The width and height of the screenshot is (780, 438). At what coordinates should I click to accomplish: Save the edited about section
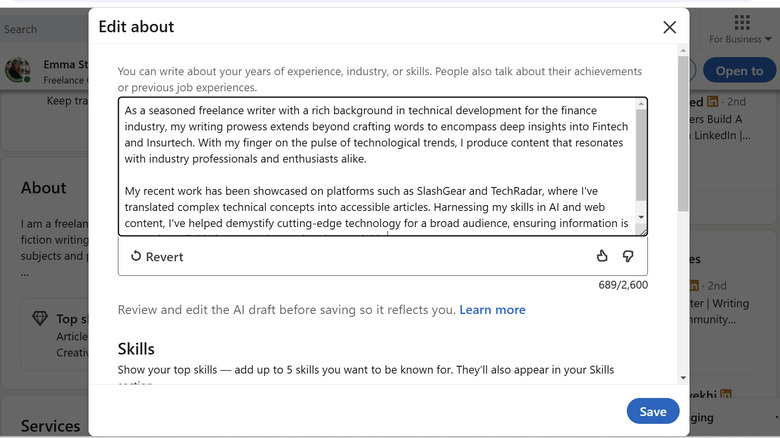pos(653,411)
